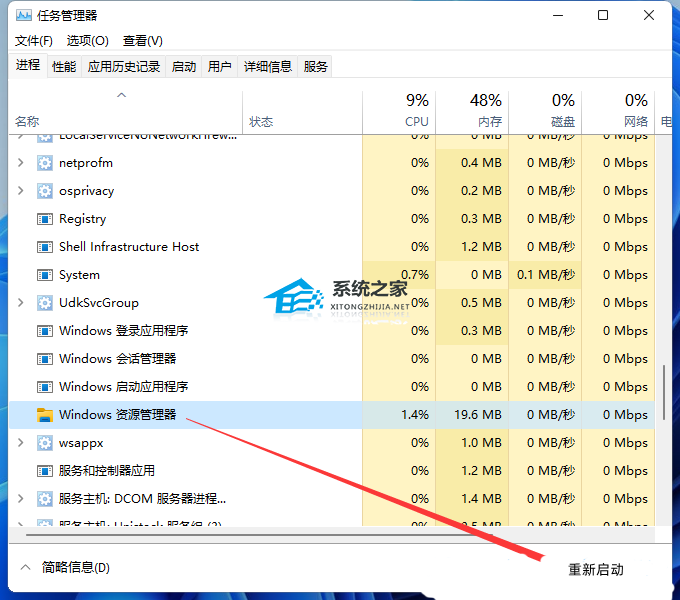The height and width of the screenshot is (600, 680).
Task: Sort by the 名称 column header
Action: (x=126, y=112)
